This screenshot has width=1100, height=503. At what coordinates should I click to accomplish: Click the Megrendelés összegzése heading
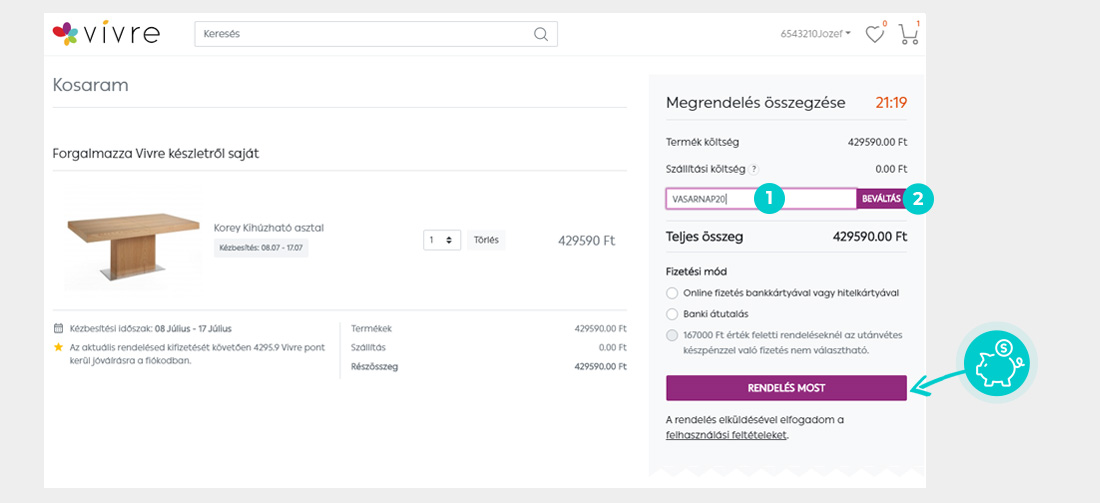pos(756,103)
